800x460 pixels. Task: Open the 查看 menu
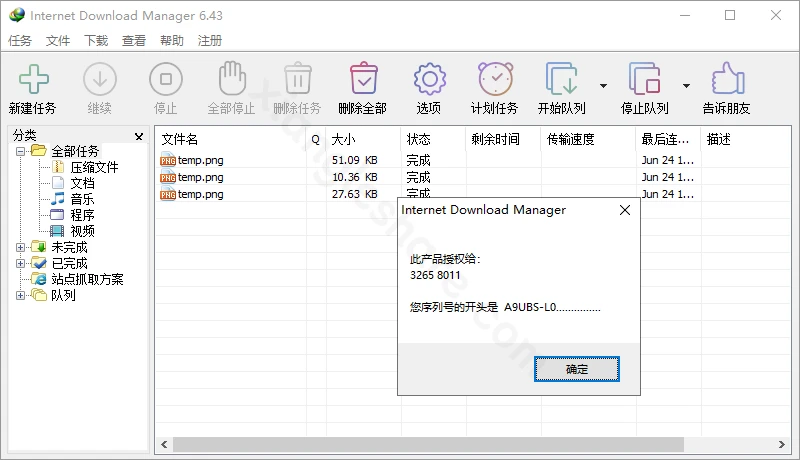134,40
